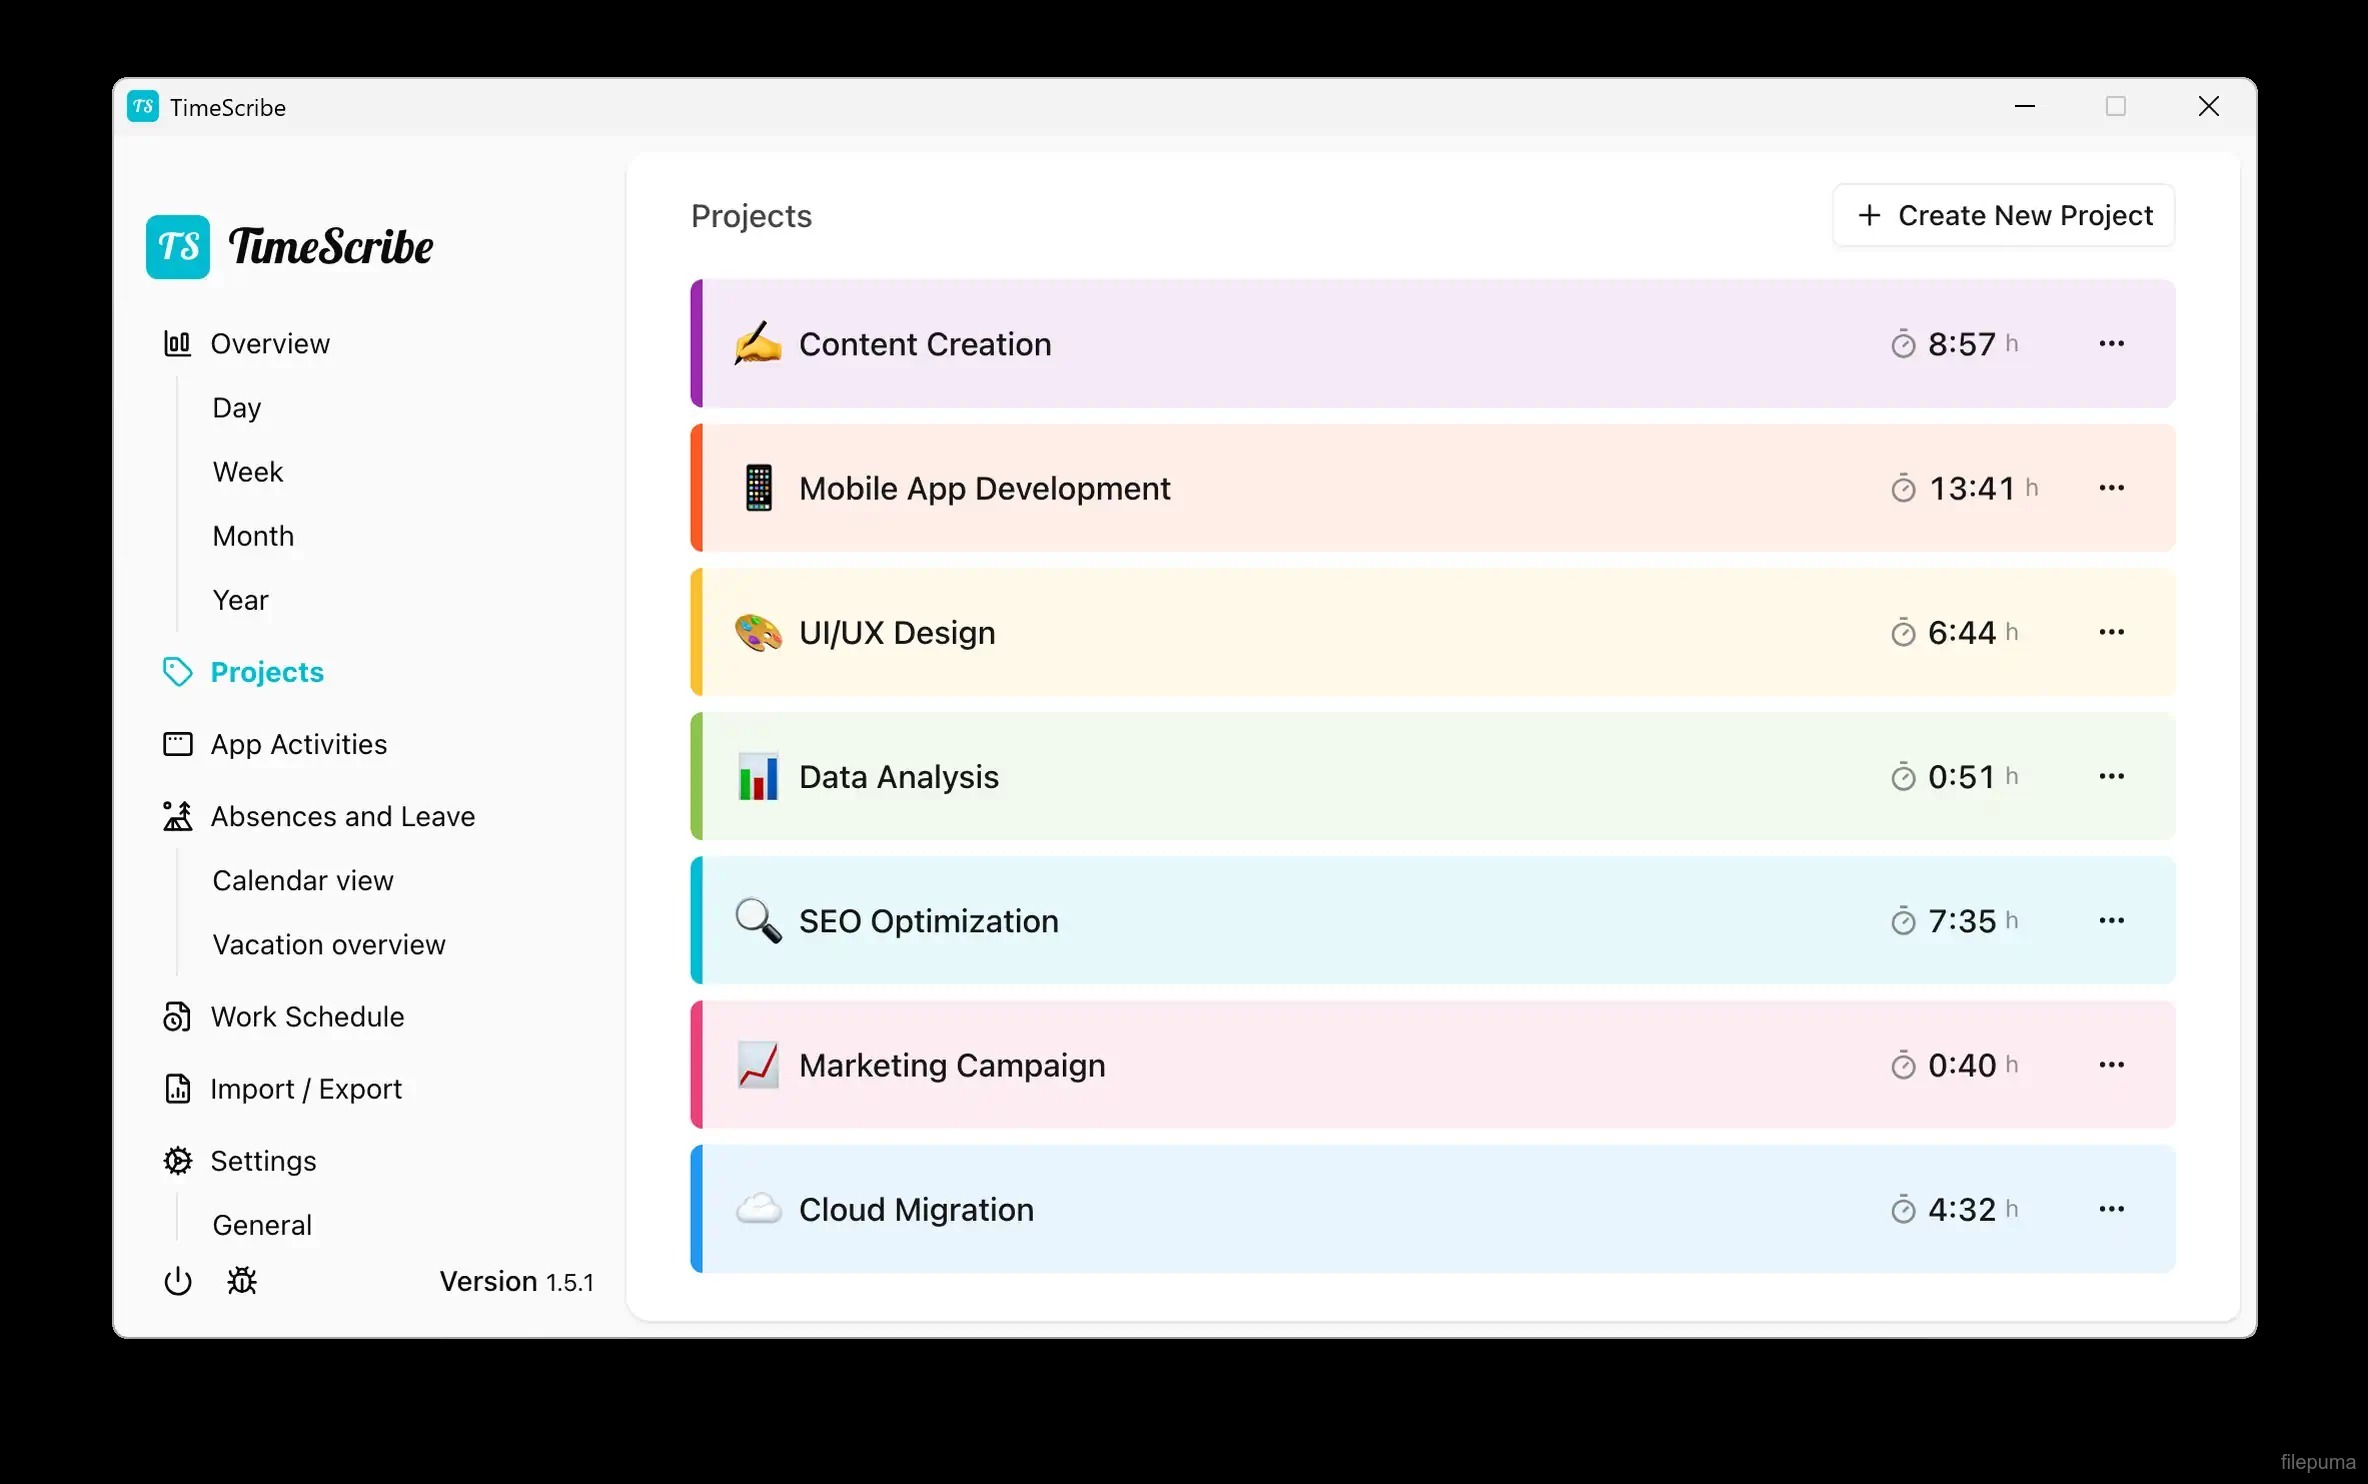
Task: Open the Content Creation options menu
Action: pos(2111,344)
